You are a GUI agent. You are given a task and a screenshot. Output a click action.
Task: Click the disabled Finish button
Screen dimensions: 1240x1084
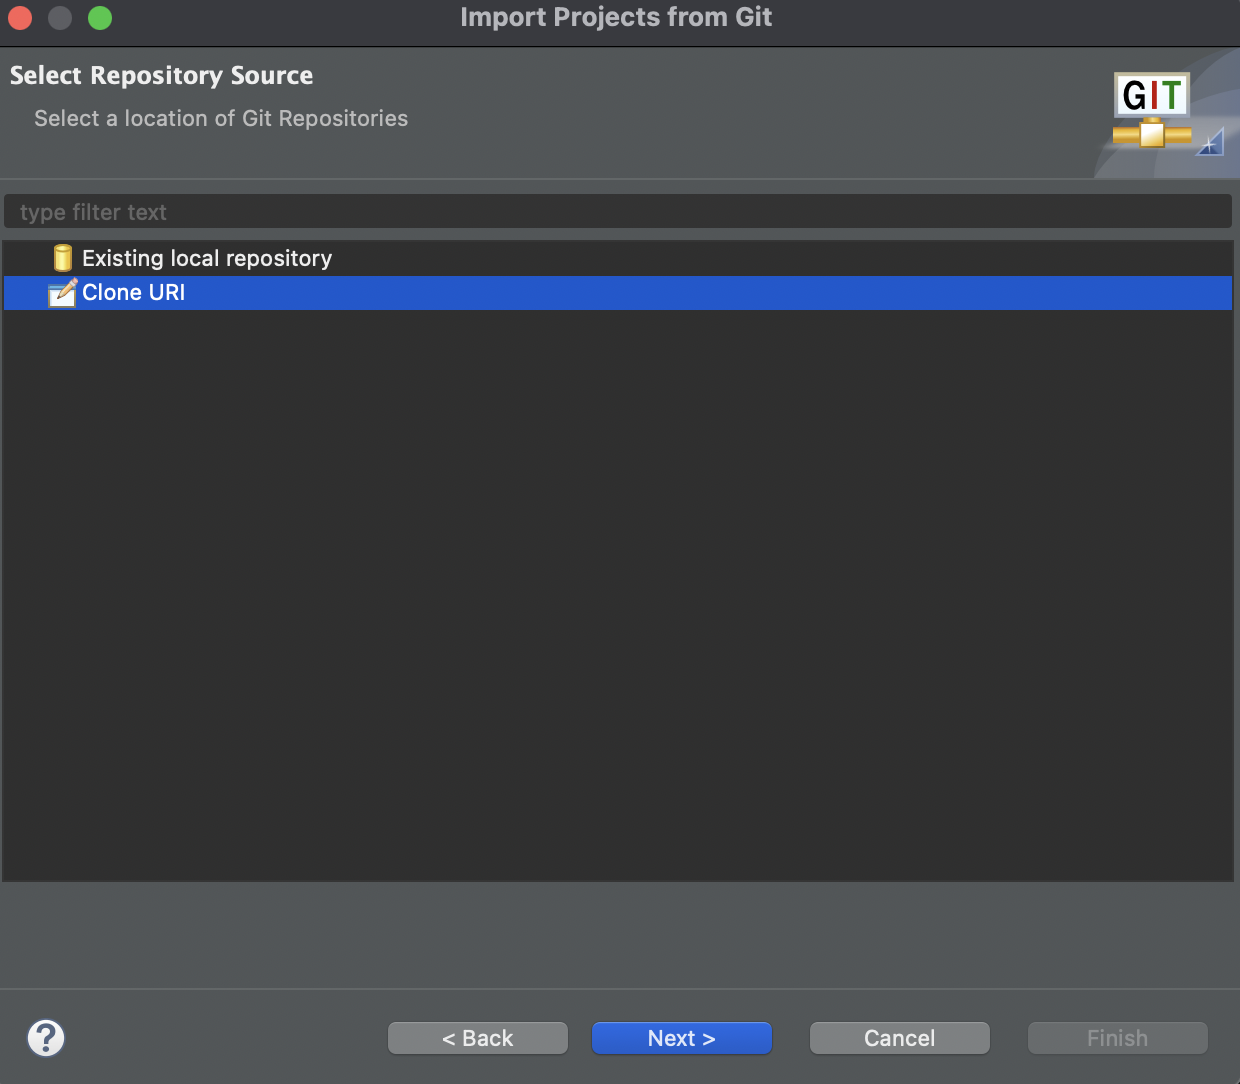coord(1117,1038)
